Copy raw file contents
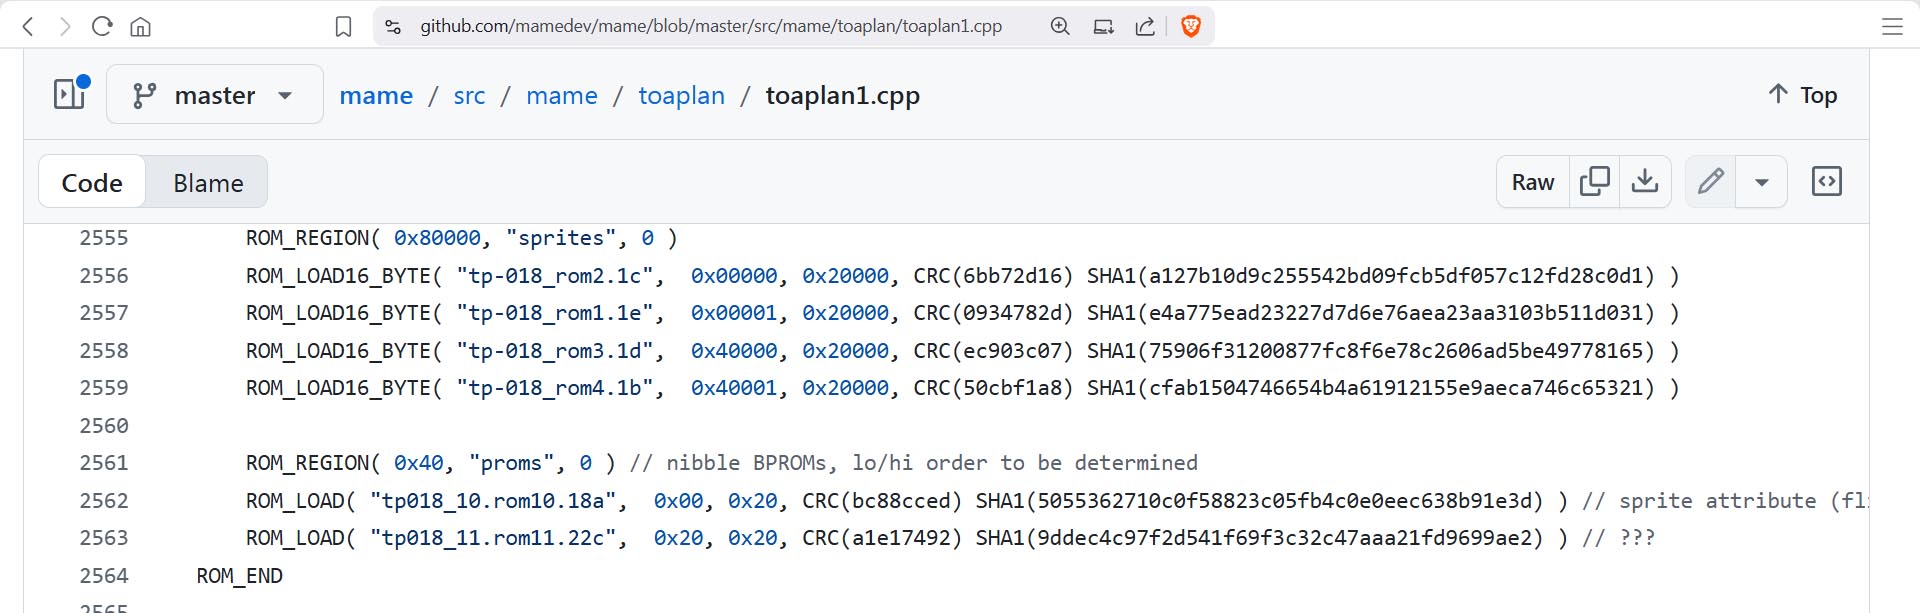The image size is (1920, 613). [x=1594, y=182]
